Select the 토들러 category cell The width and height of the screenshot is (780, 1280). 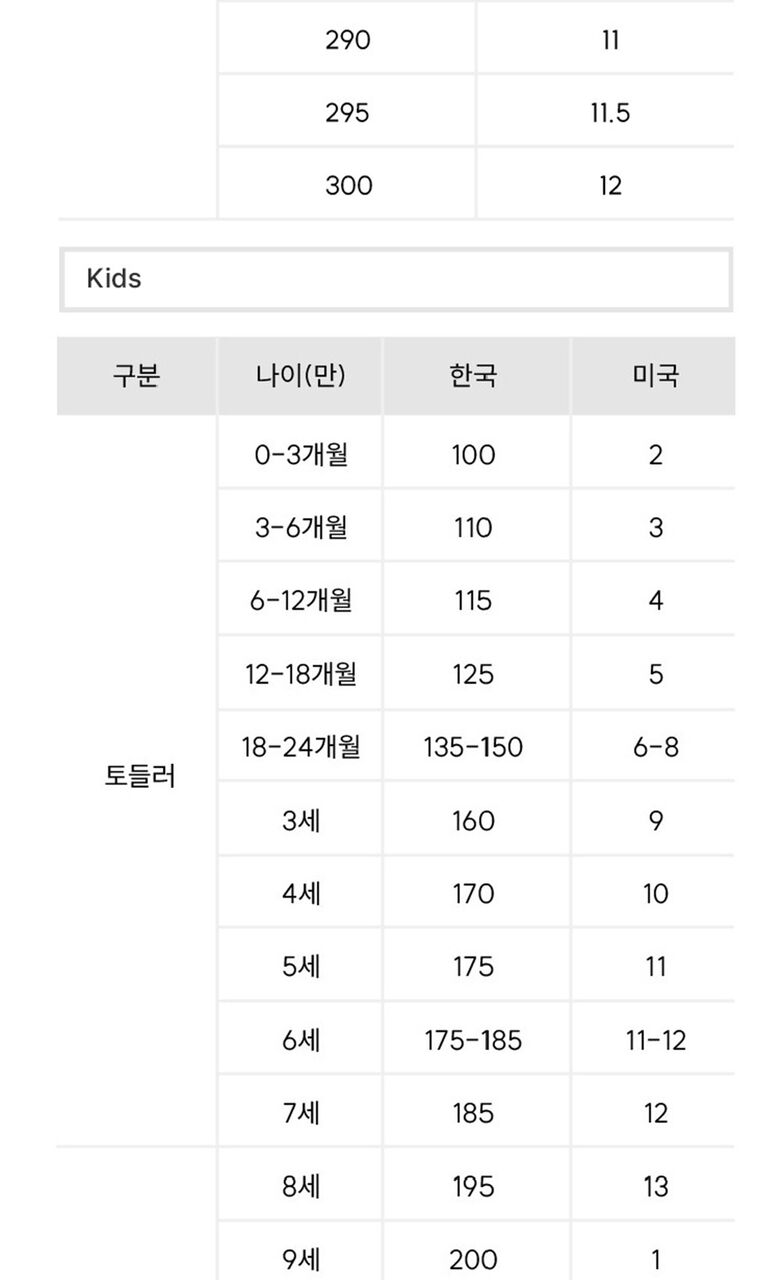tap(139, 776)
